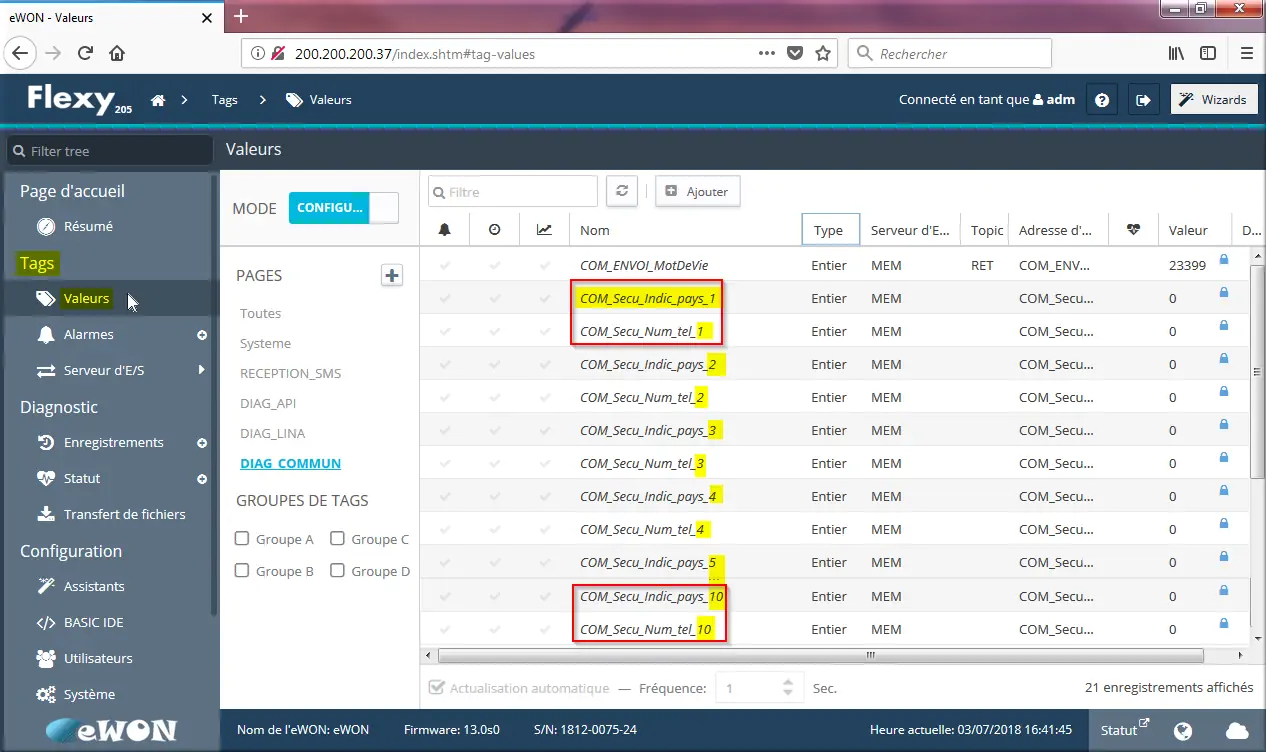Check the Groupe C checkbox

(x=337, y=538)
